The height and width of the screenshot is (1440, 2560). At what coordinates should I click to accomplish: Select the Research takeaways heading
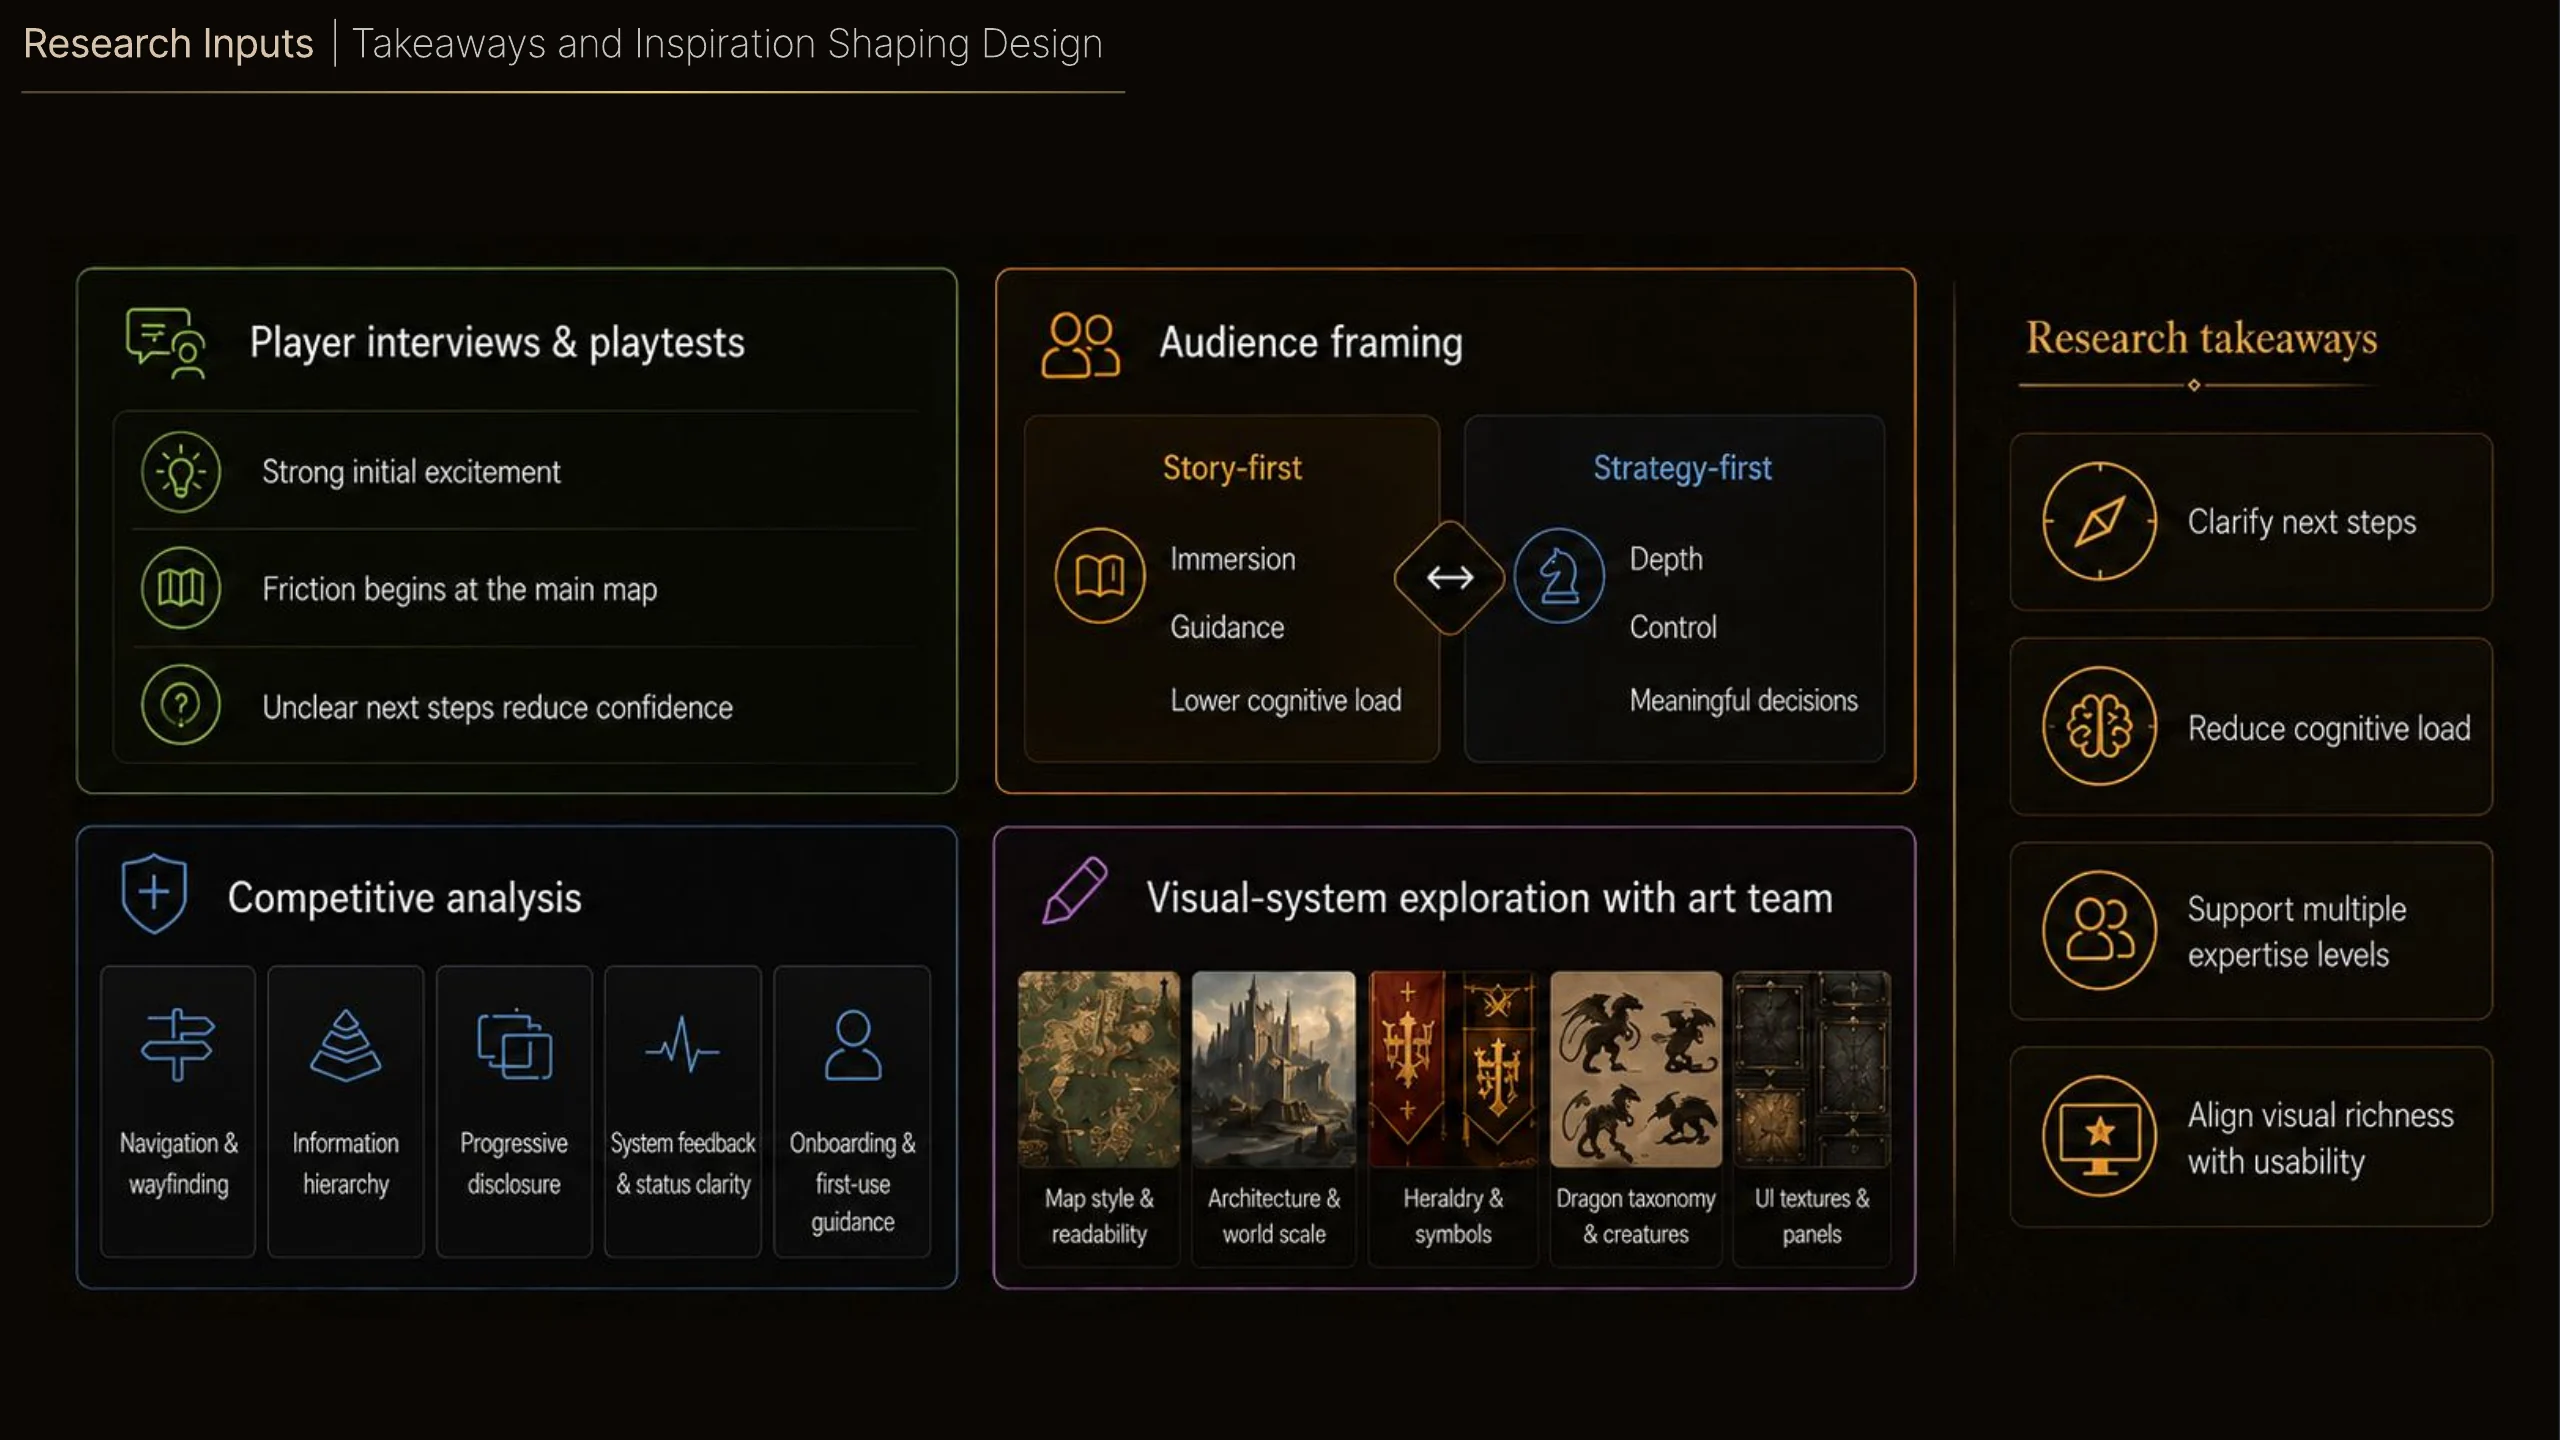2202,338
